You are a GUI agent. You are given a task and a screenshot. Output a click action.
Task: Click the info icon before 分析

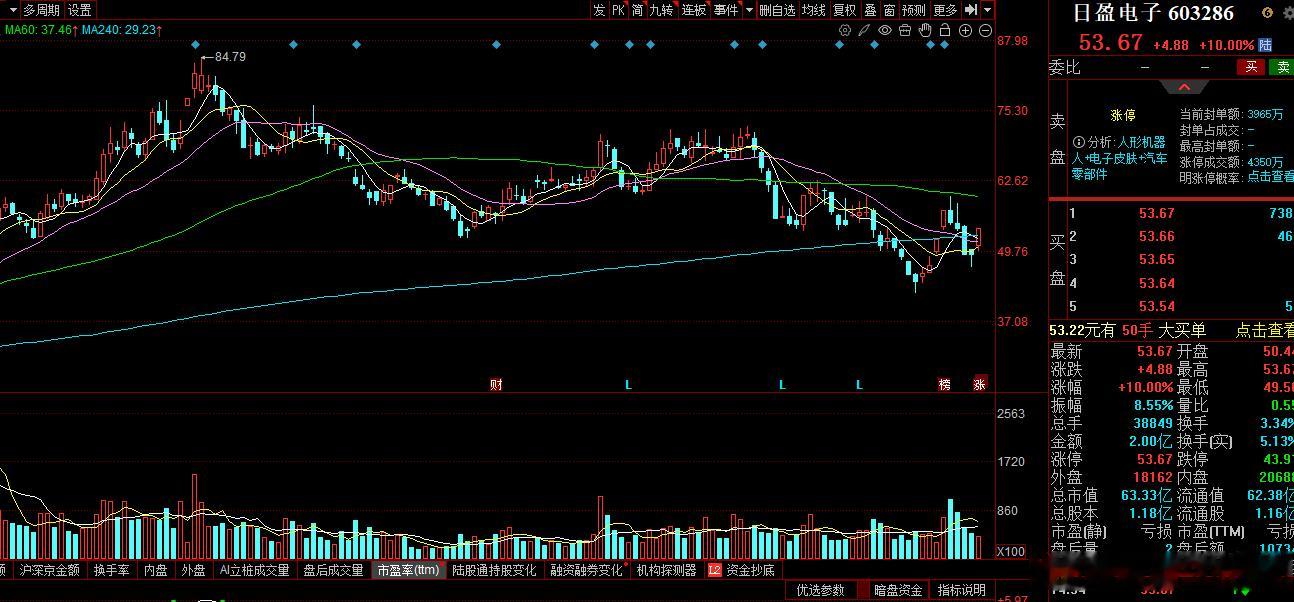pos(1079,142)
